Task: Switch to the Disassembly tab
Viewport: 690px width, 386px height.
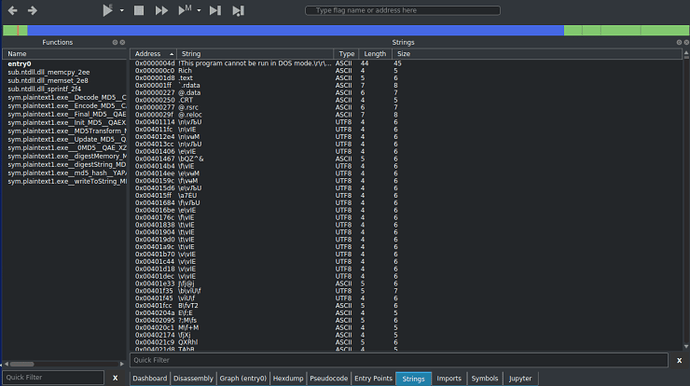Action: (193, 378)
